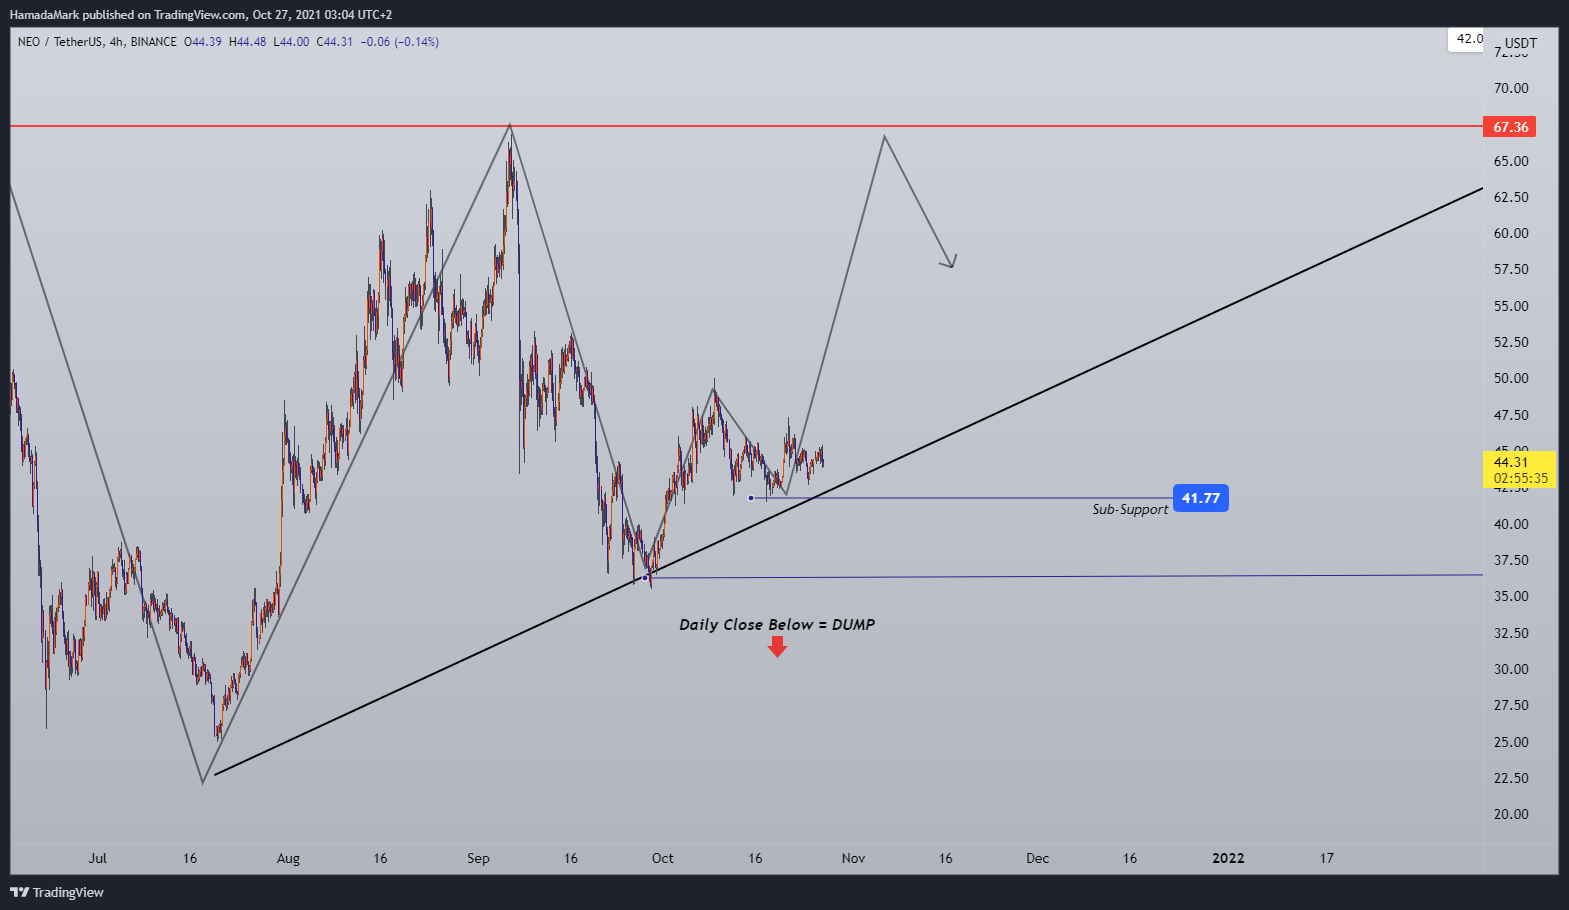The image size is (1569, 910).
Task: Click the '2022' label on time axis
Action: point(1228,858)
